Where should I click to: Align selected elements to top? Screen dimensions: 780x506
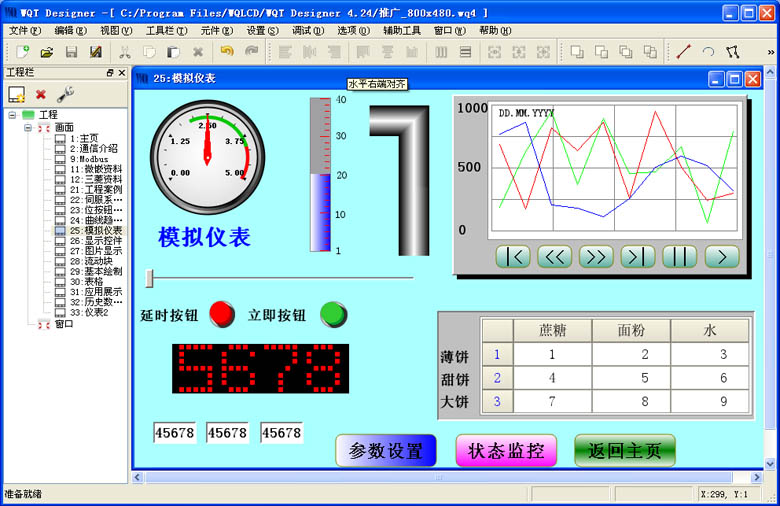[363, 52]
